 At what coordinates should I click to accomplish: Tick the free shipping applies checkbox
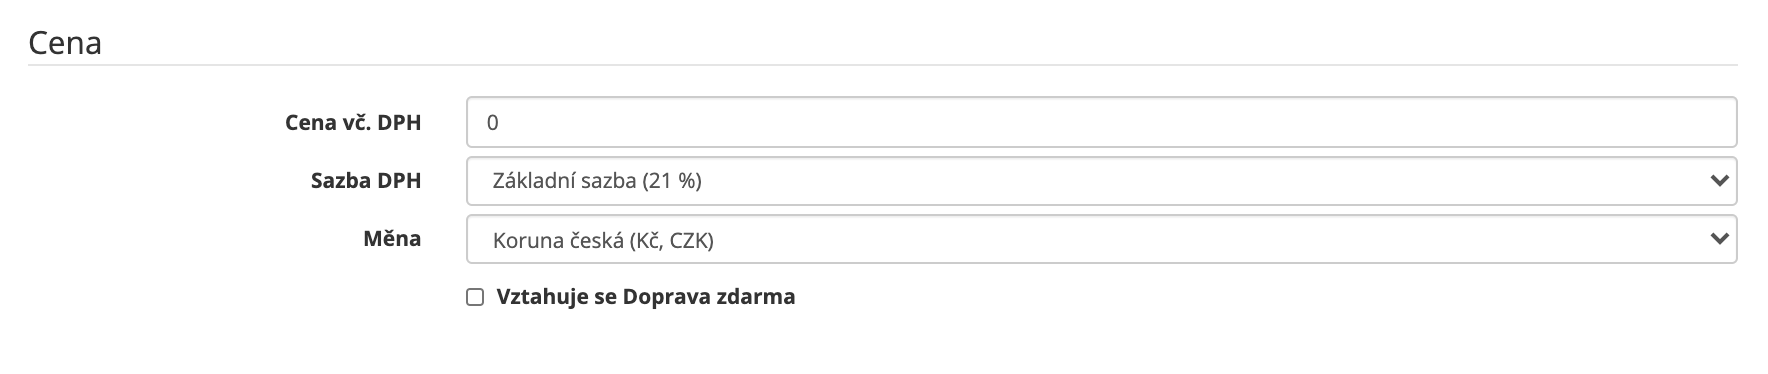pyautogui.click(x=475, y=297)
